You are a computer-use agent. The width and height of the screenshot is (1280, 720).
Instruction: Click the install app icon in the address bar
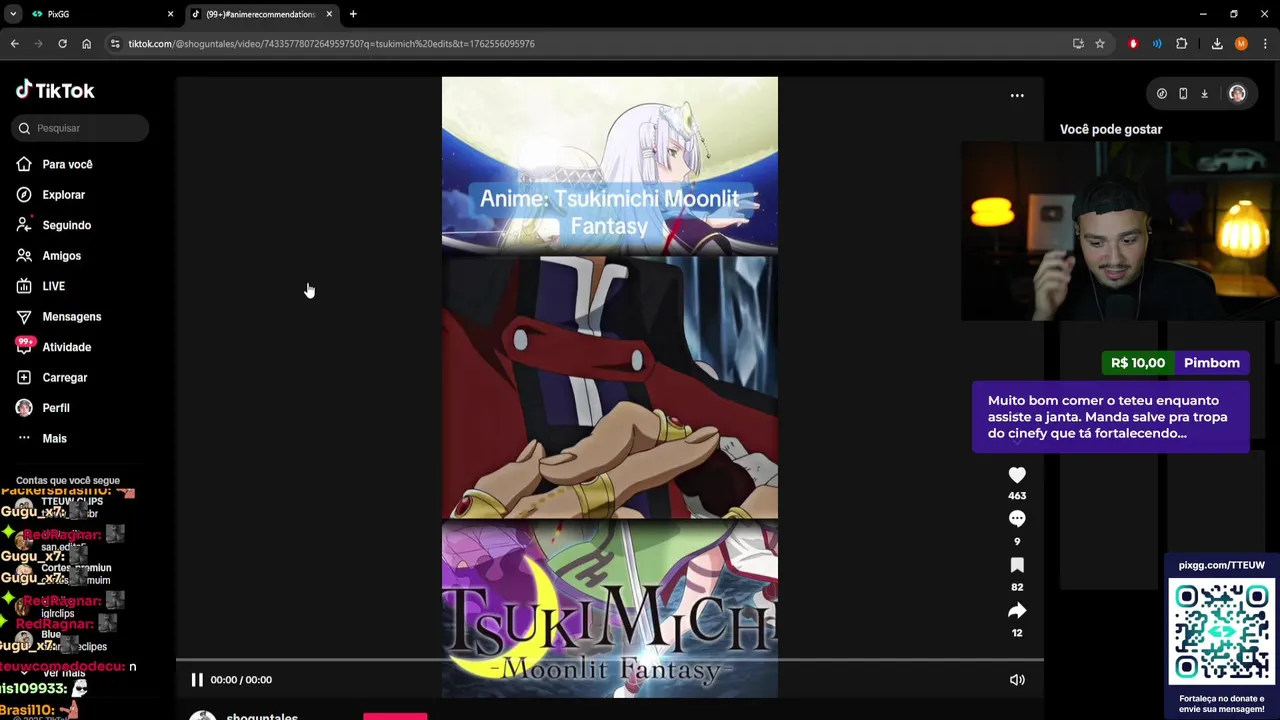click(1078, 44)
